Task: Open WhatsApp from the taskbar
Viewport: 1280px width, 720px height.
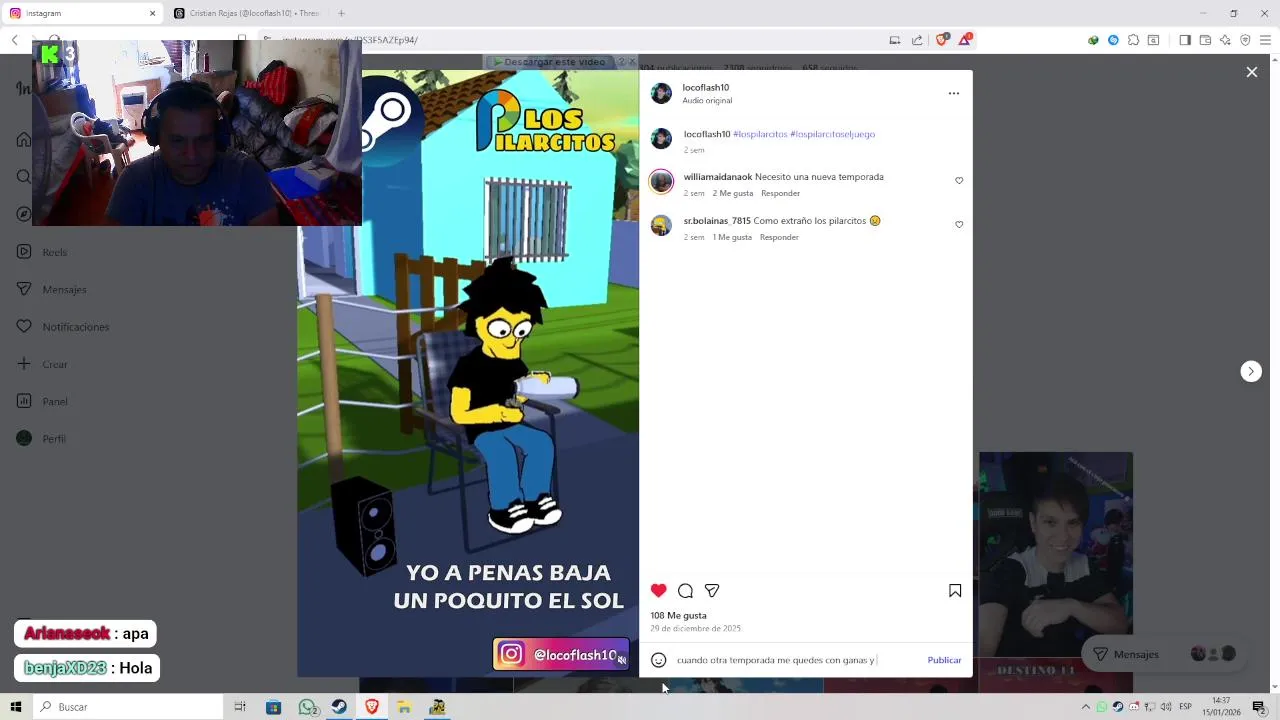Action: click(x=308, y=707)
